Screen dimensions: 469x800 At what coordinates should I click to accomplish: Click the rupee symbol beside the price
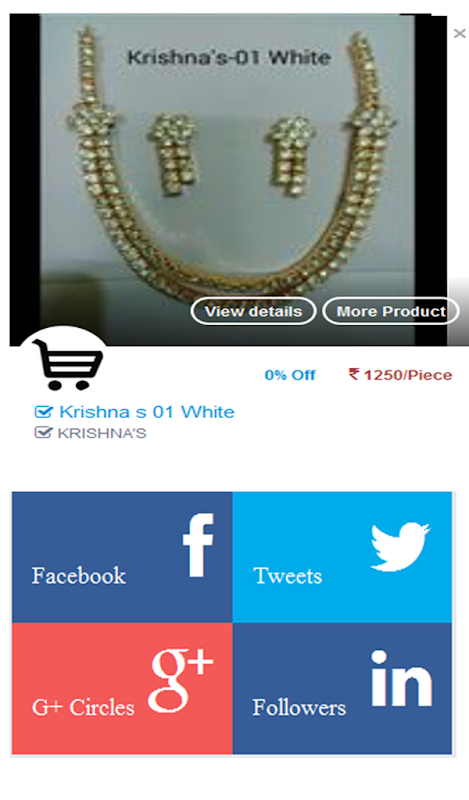coord(354,374)
